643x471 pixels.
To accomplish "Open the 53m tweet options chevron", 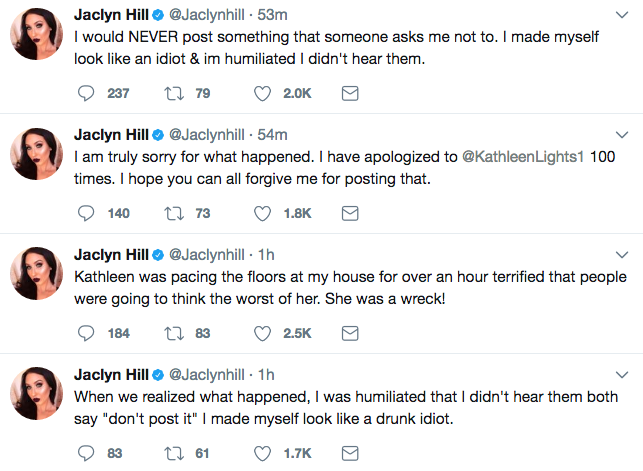I will point(622,15).
